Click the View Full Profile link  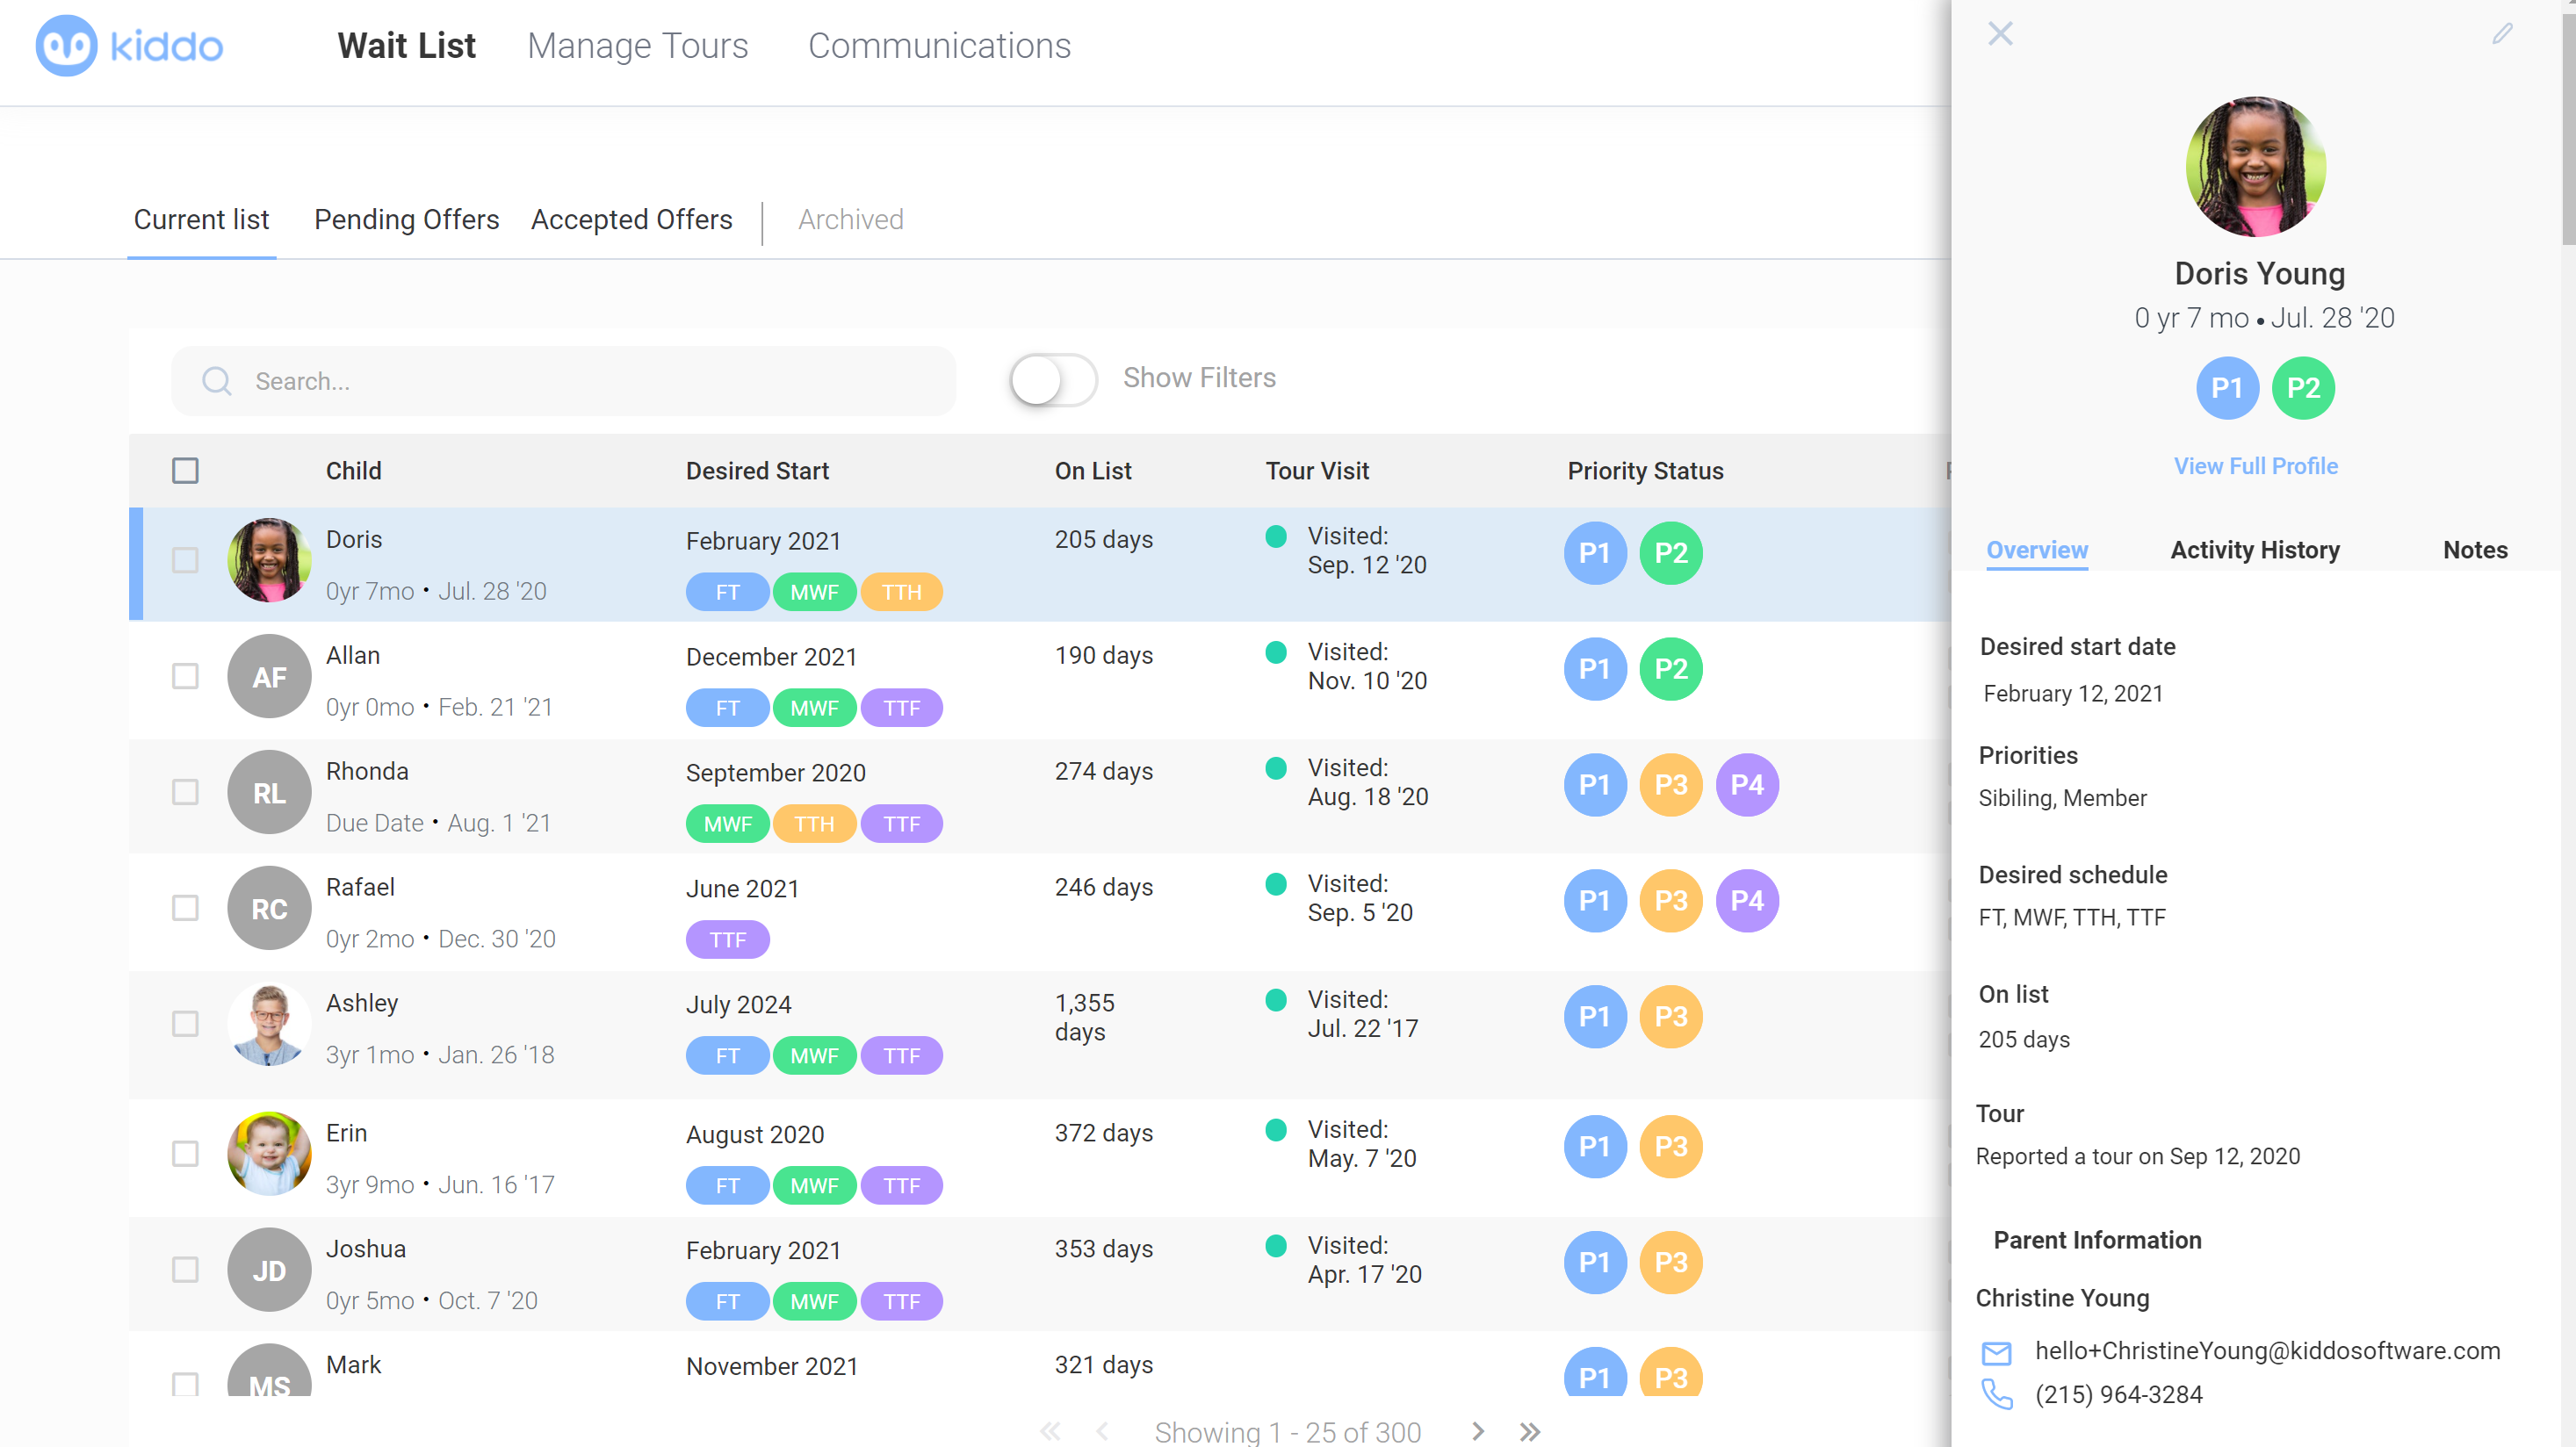2255,466
